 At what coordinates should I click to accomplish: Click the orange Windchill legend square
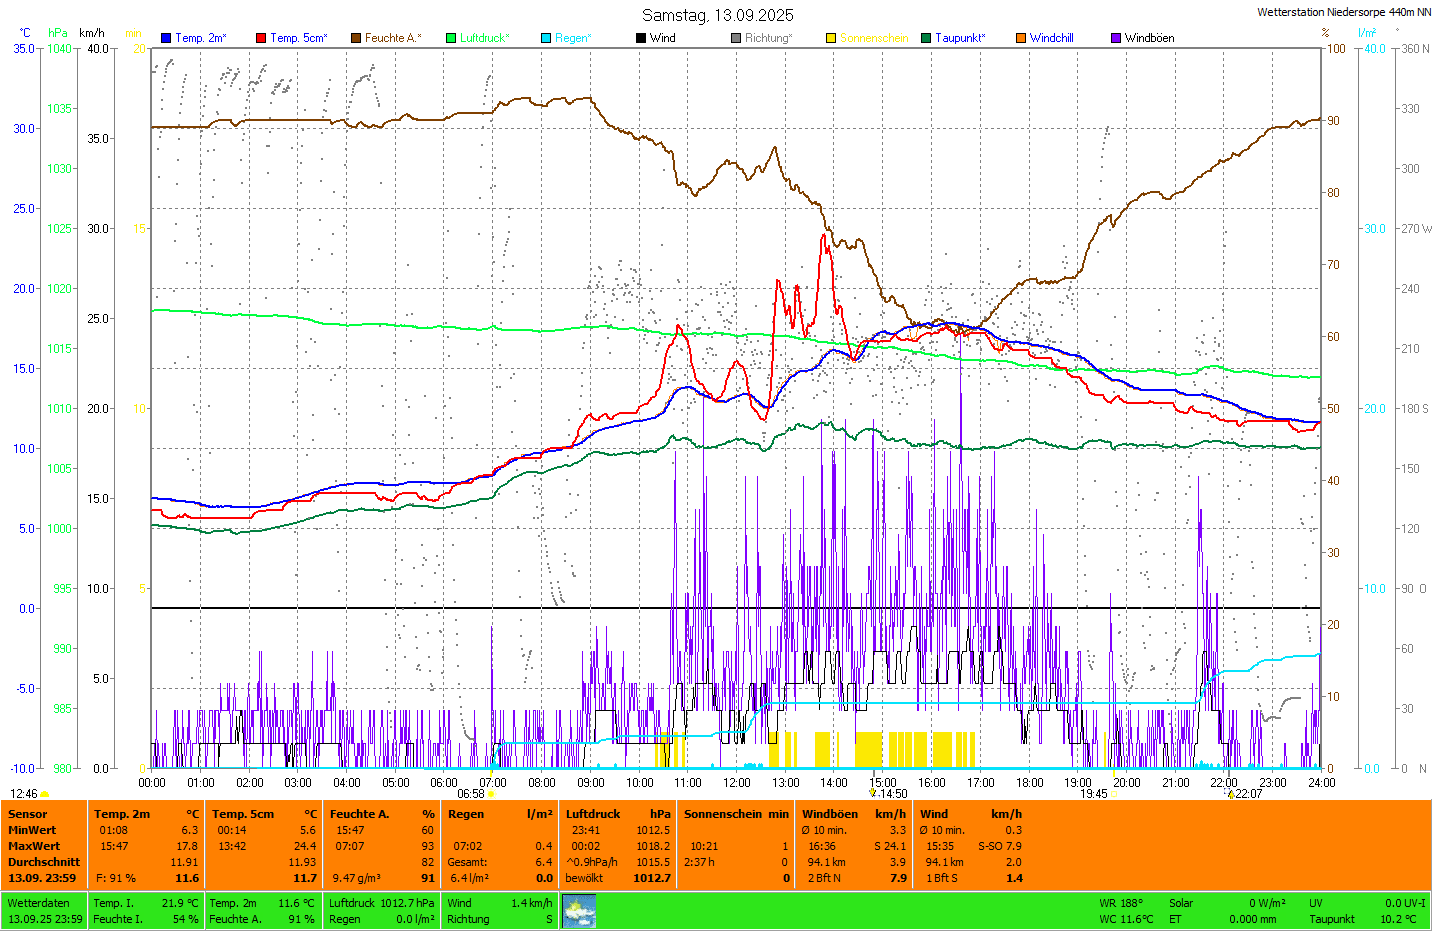[1021, 38]
